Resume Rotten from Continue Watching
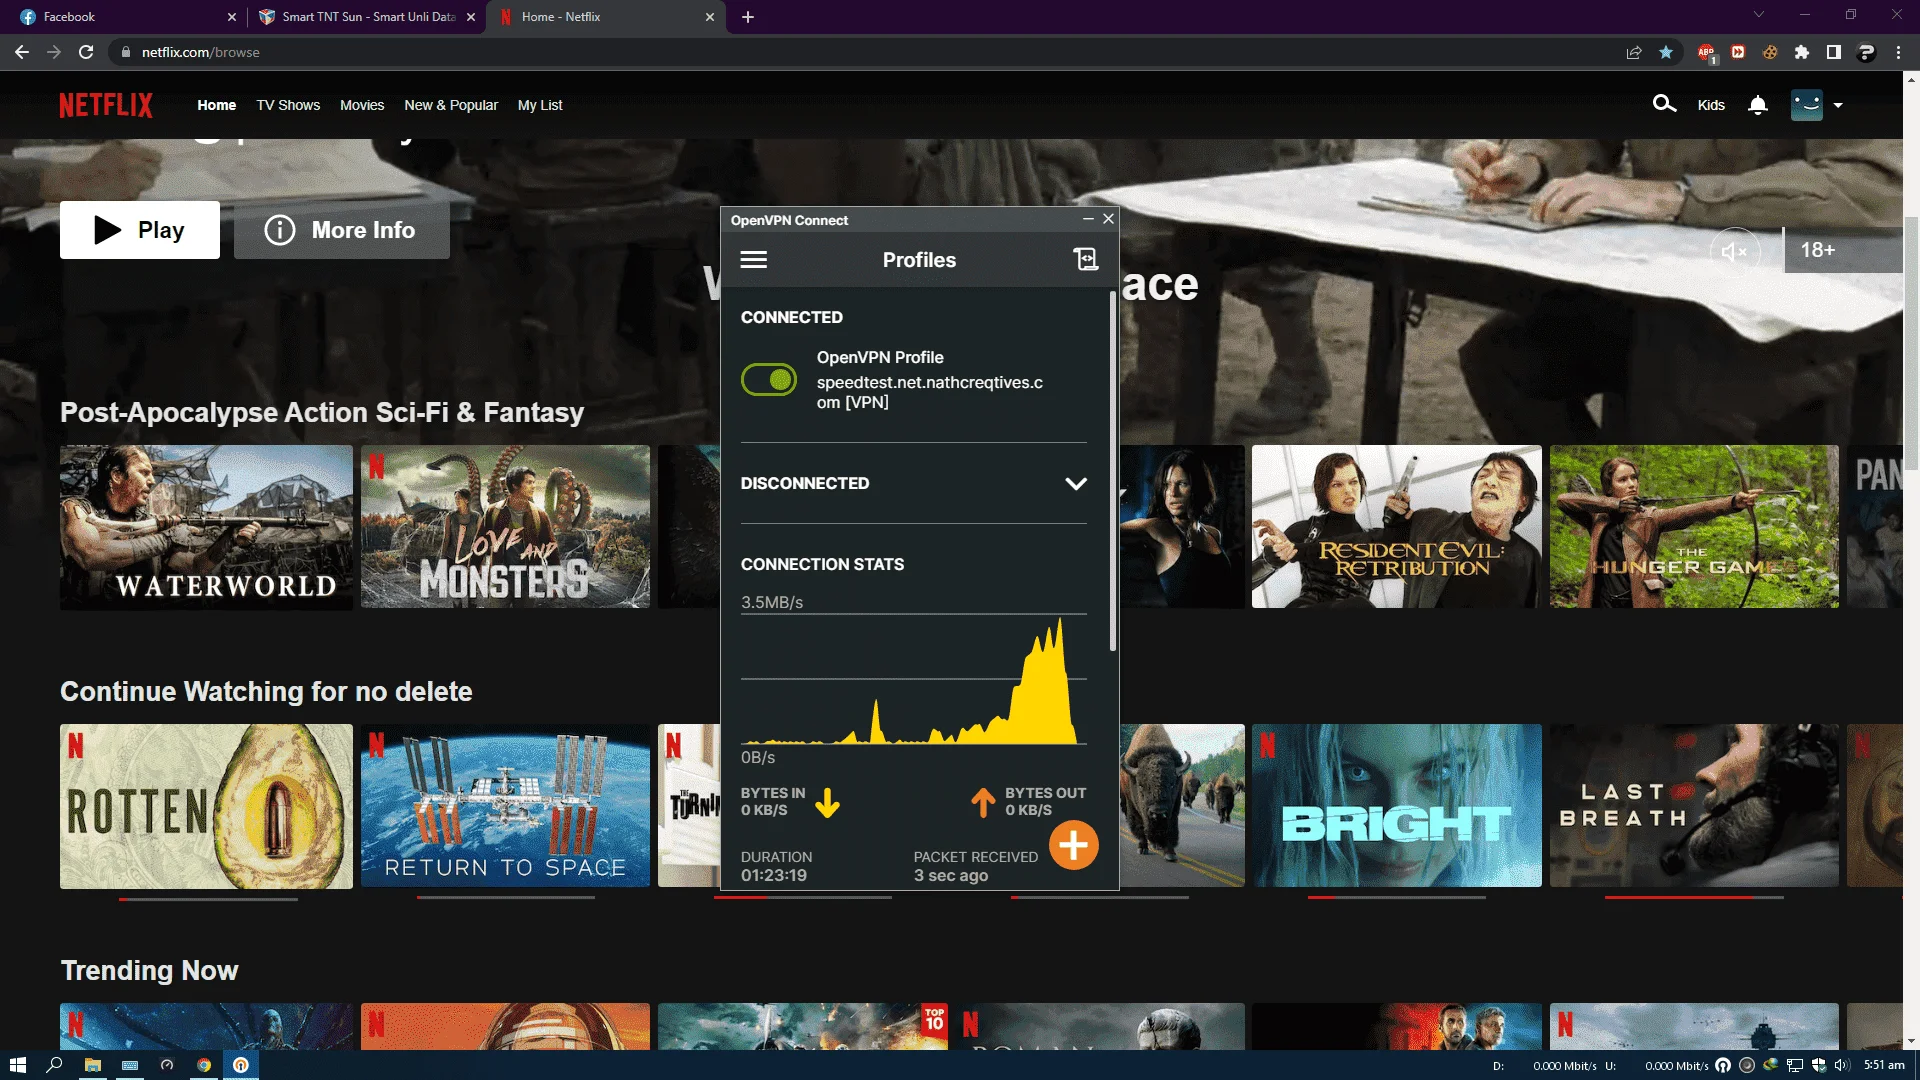This screenshot has width=1920, height=1080. (206, 806)
